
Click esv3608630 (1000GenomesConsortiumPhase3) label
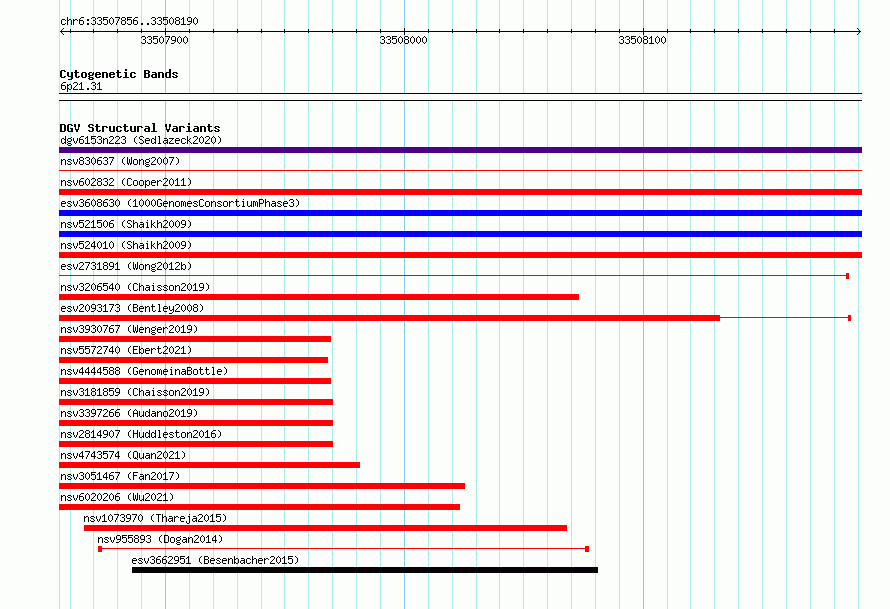click(x=180, y=203)
